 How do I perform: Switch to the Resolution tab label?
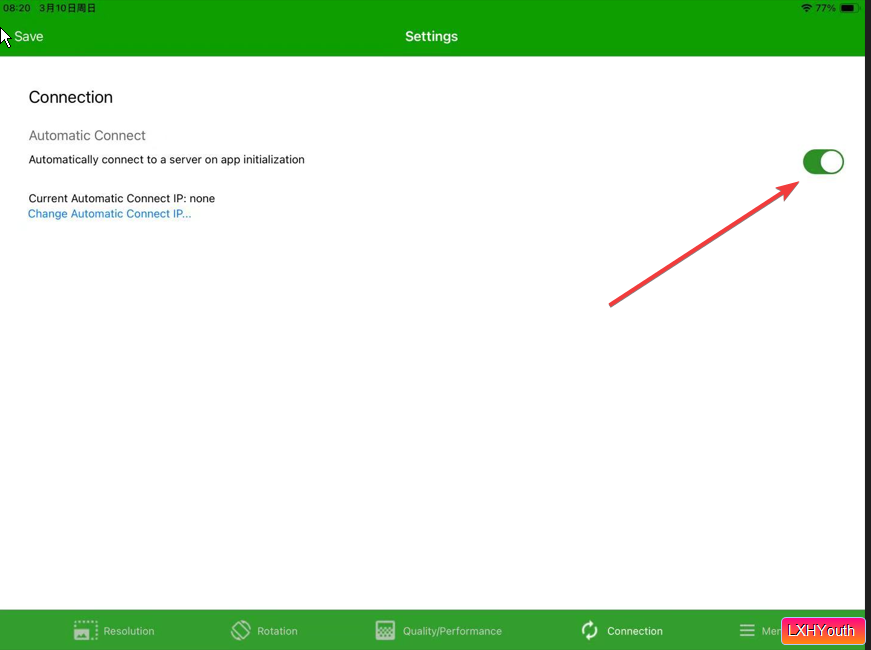(x=129, y=631)
